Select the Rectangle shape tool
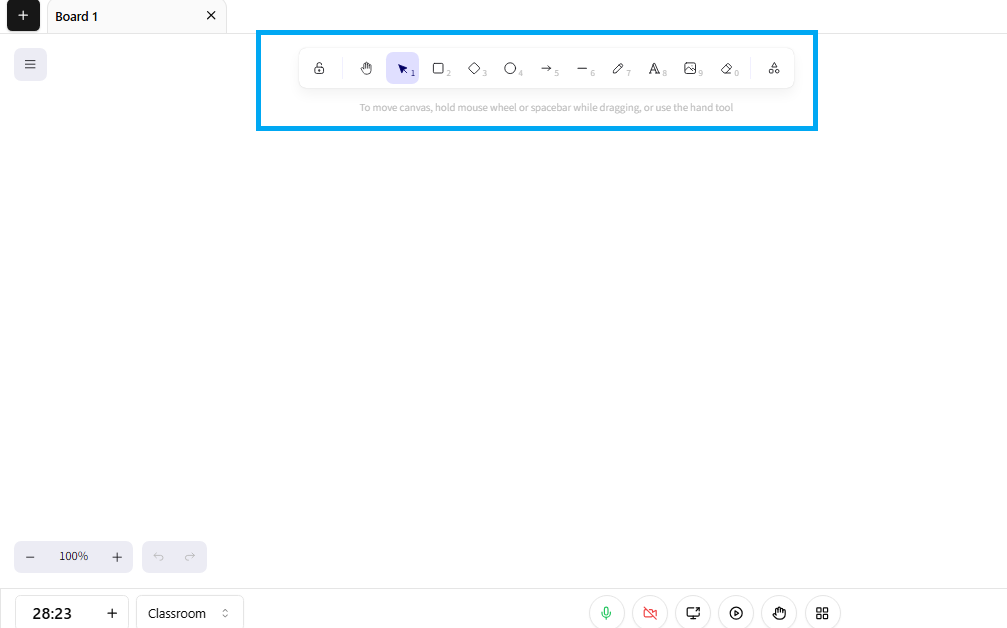 coord(438,68)
